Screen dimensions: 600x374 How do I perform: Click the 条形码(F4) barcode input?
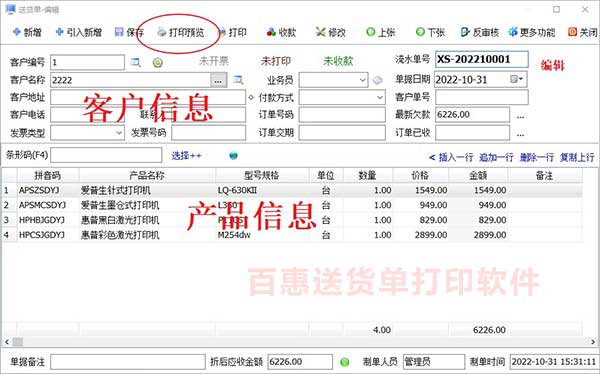[106, 155]
